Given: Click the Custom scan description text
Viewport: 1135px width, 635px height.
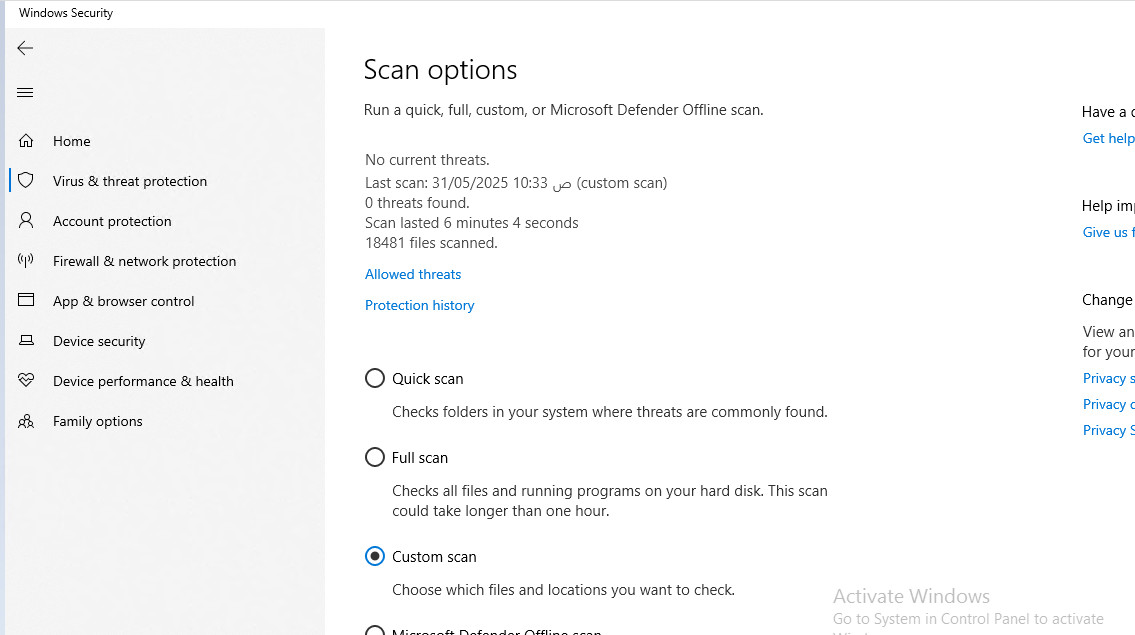Looking at the screenshot, I should pyautogui.click(x=563, y=590).
